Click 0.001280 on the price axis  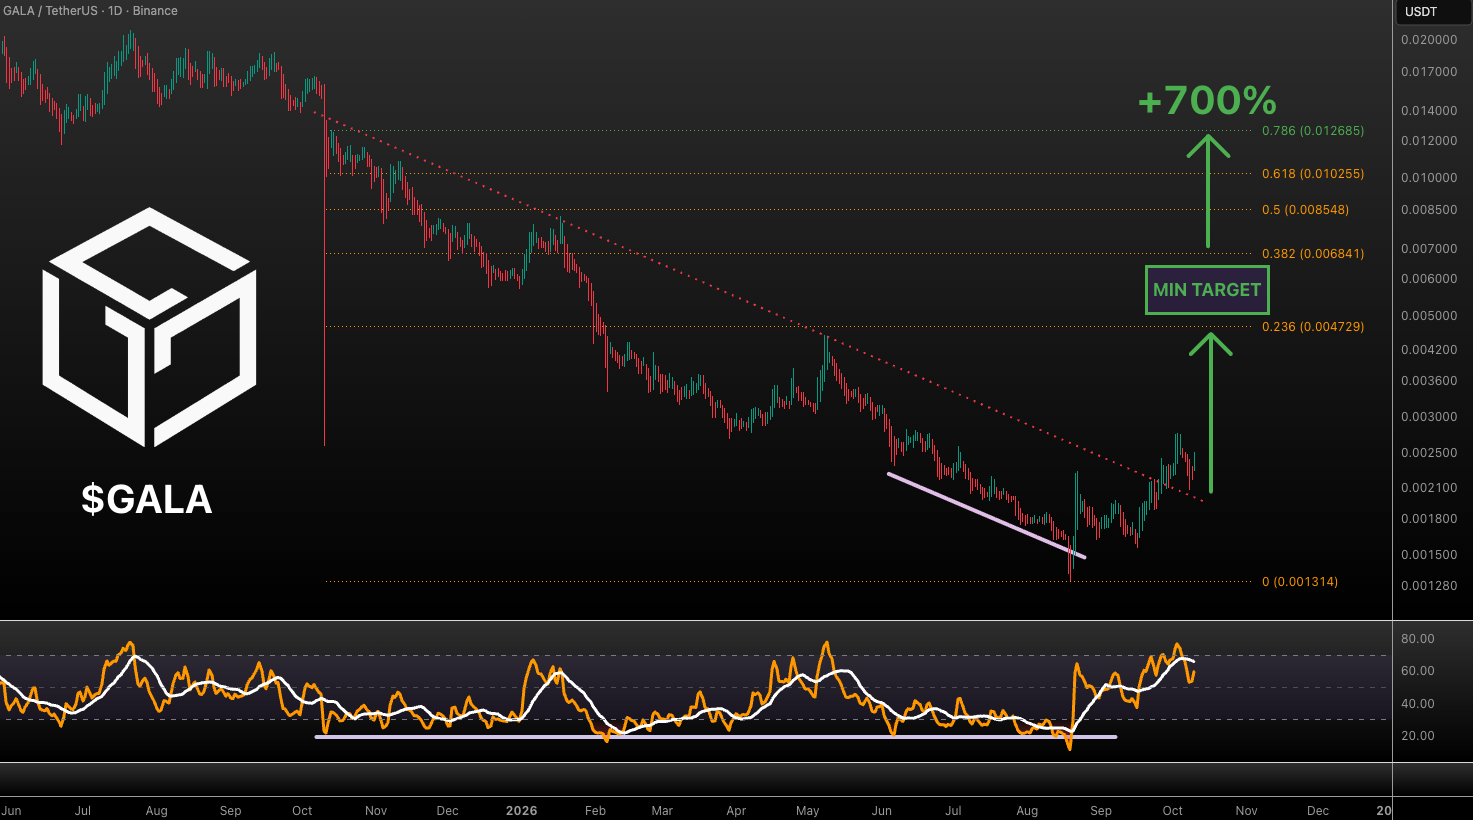pyautogui.click(x=1429, y=586)
